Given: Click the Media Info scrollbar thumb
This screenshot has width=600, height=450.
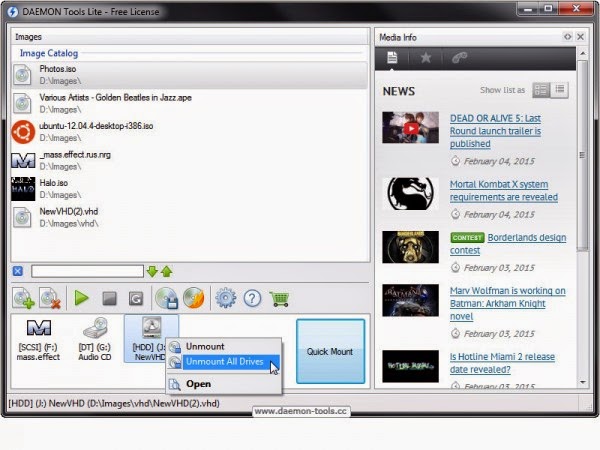Looking at the screenshot, I should [582, 155].
